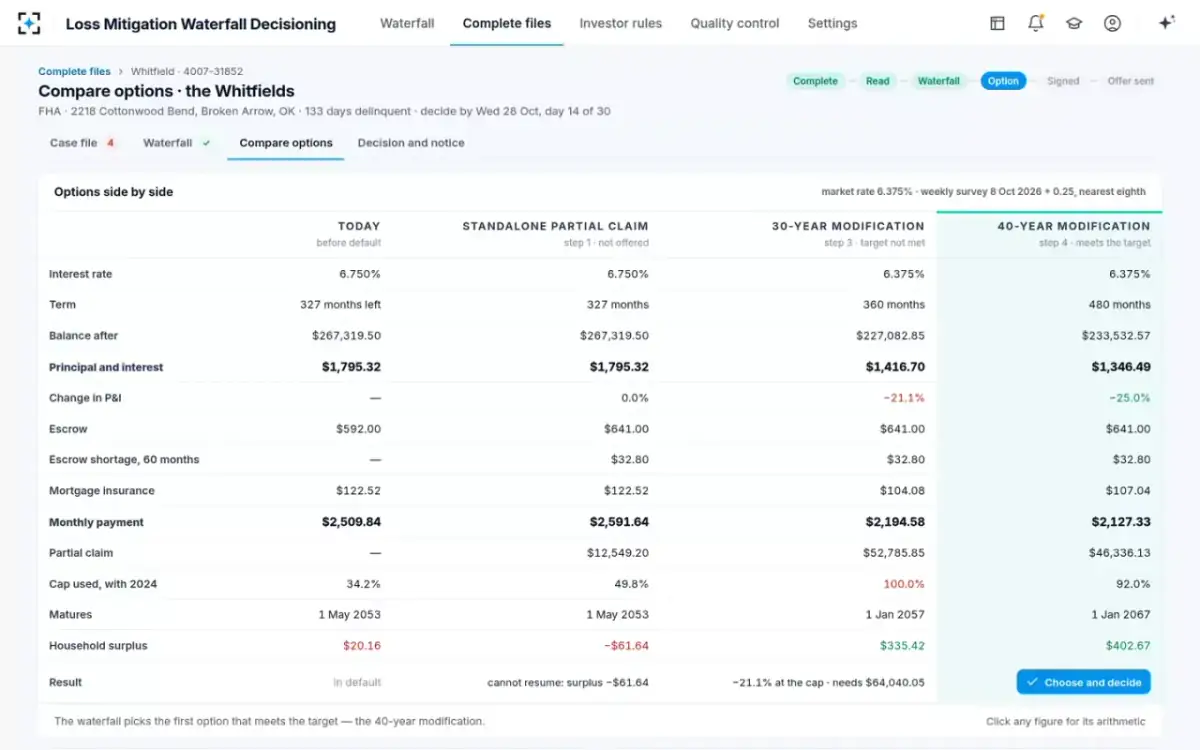Click the STANDALONE PARTIAL CLAIM column header
This screenshot has width=1200, height=750.
coord(555,226)
